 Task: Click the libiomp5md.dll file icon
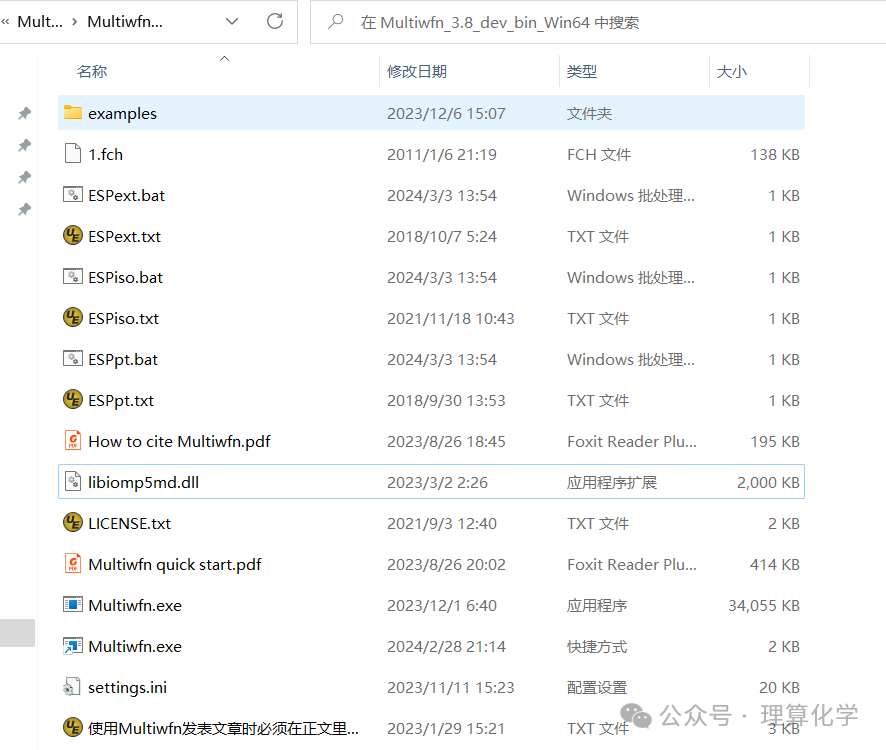coord(72,482)
